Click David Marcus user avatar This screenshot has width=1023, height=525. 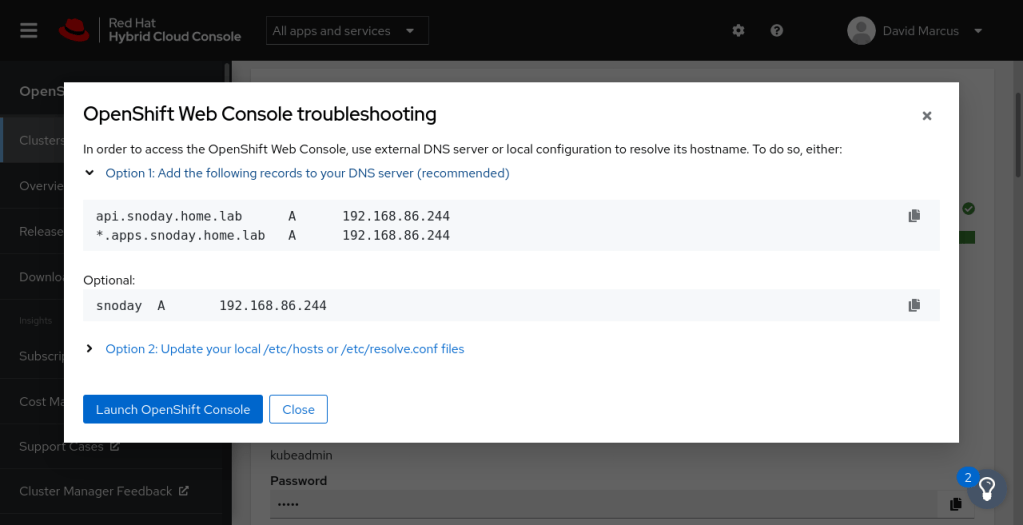click(861, 31)
